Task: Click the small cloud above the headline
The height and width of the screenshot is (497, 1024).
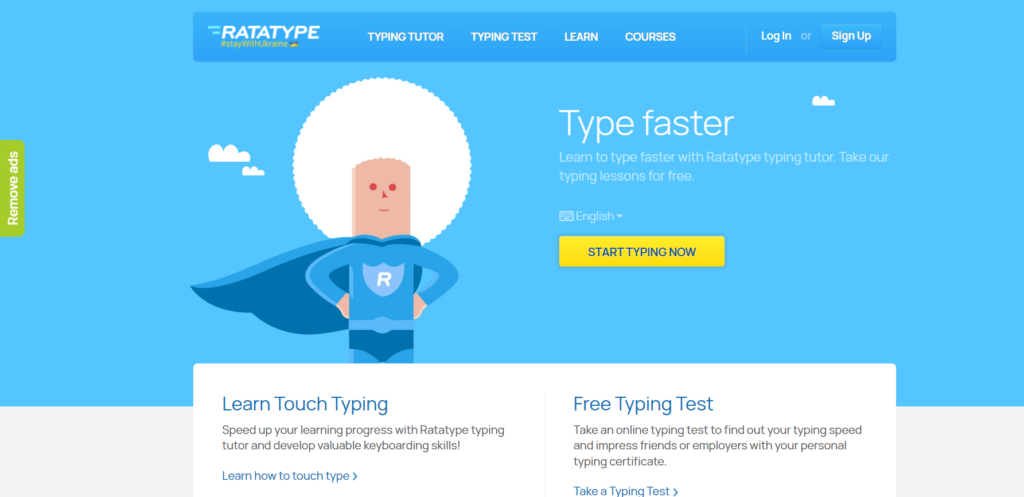Action: pos(823,101)
